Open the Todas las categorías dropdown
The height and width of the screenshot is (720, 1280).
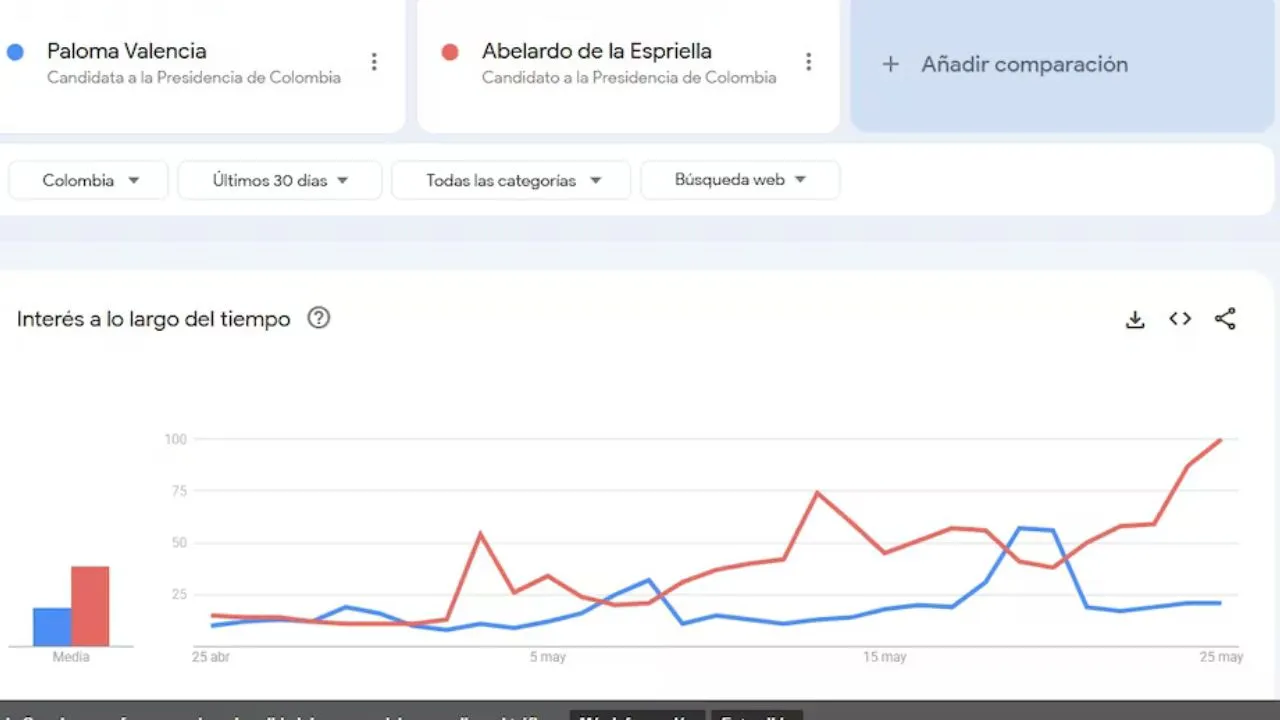coord(511,180)
